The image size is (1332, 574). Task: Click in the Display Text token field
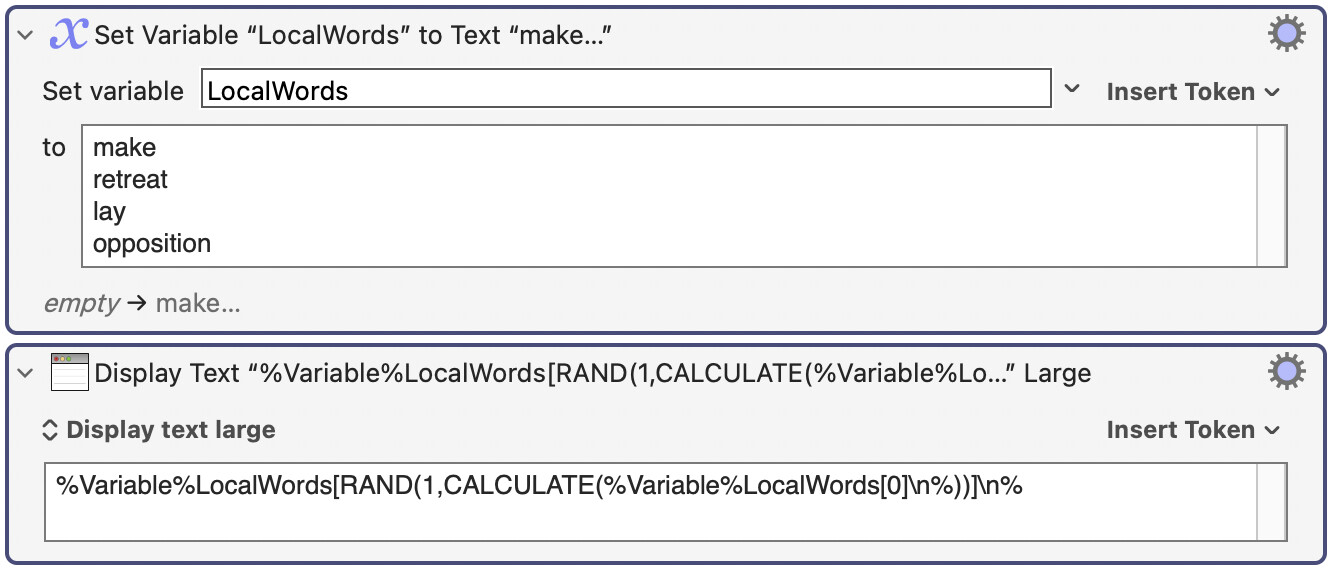(650, 501)
